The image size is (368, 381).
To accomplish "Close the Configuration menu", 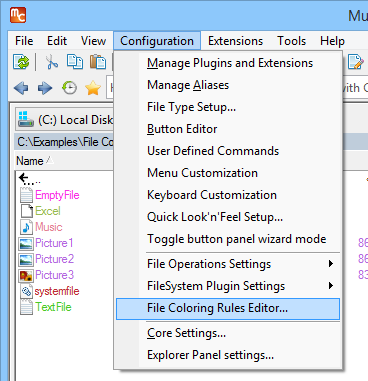I will [x=157, y=41].
